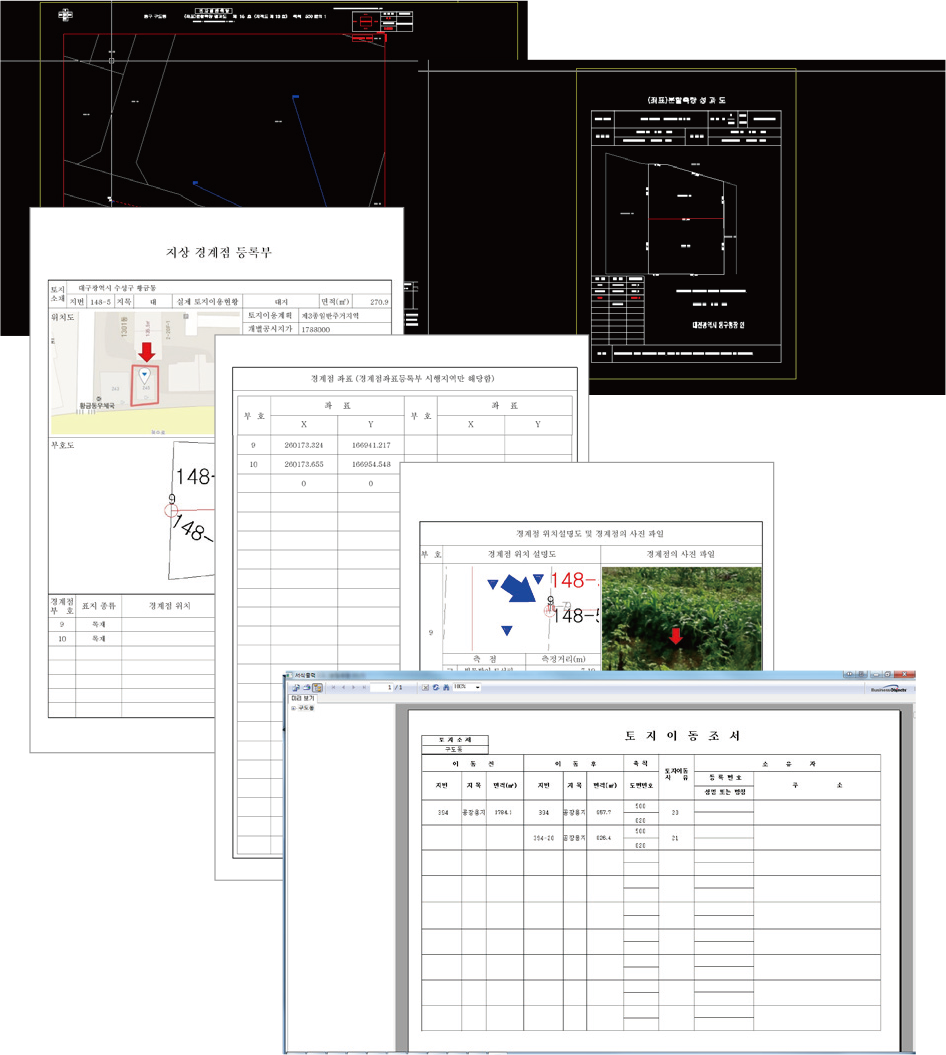The image size is (946, 1055).
Task: Expand the 구도동 group tree node
Action: click(293, 708)
